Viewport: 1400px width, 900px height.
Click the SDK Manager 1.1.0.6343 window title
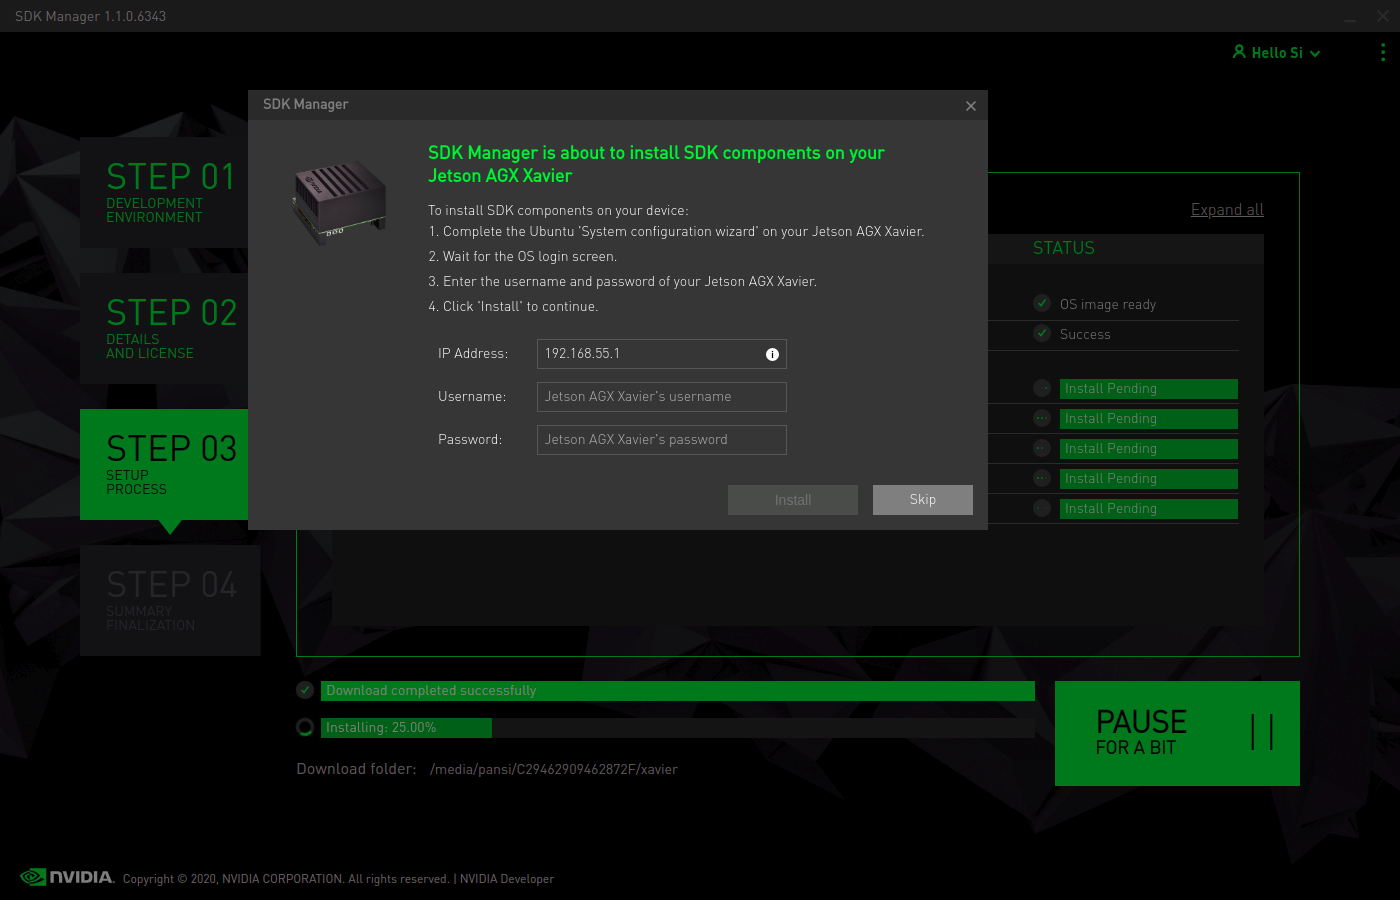[90, 16]
